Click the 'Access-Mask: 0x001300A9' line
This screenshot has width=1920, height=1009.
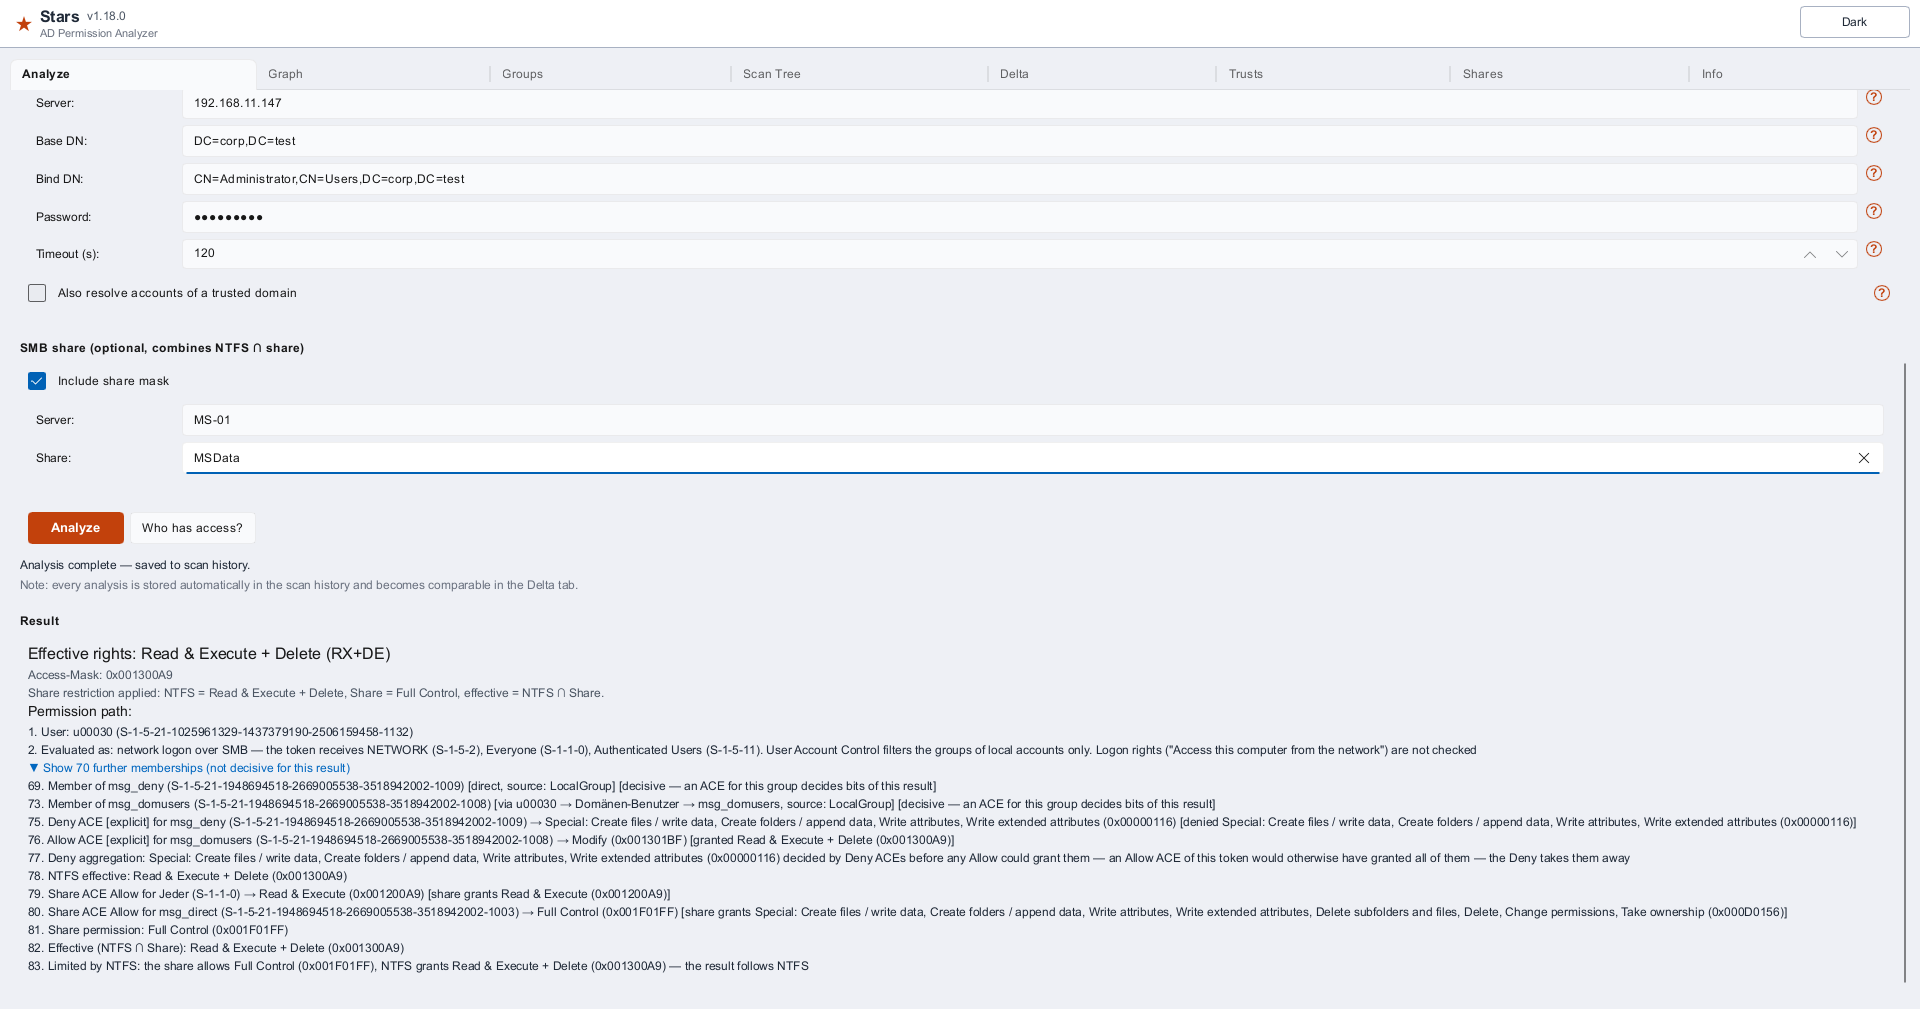(x=100, y=675)
